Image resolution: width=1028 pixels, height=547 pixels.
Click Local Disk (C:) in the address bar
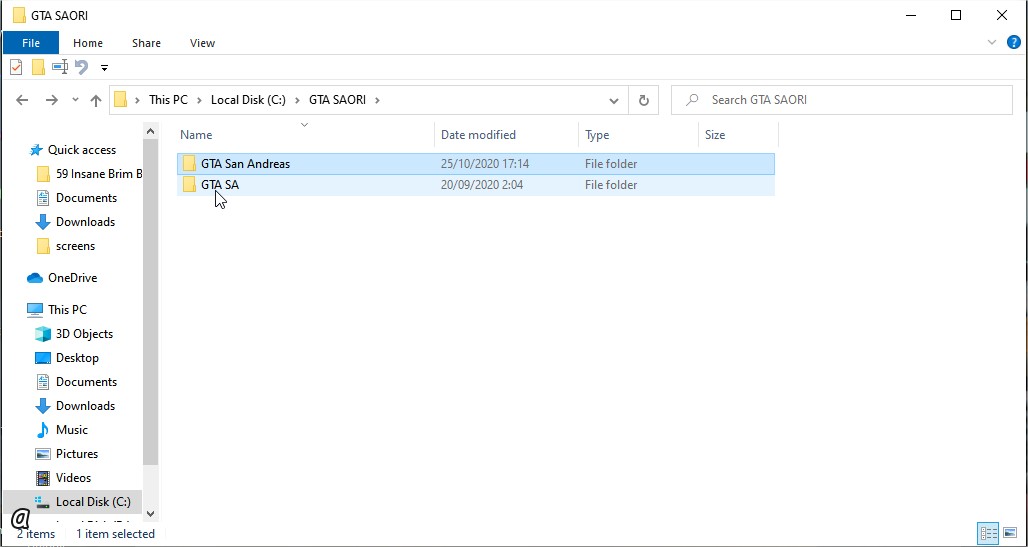248,100
